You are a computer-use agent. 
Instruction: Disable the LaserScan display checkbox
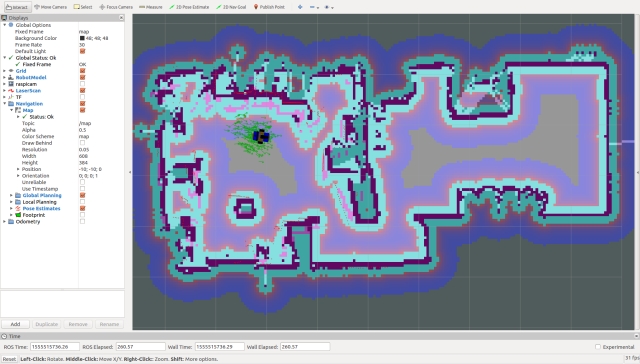82,91
